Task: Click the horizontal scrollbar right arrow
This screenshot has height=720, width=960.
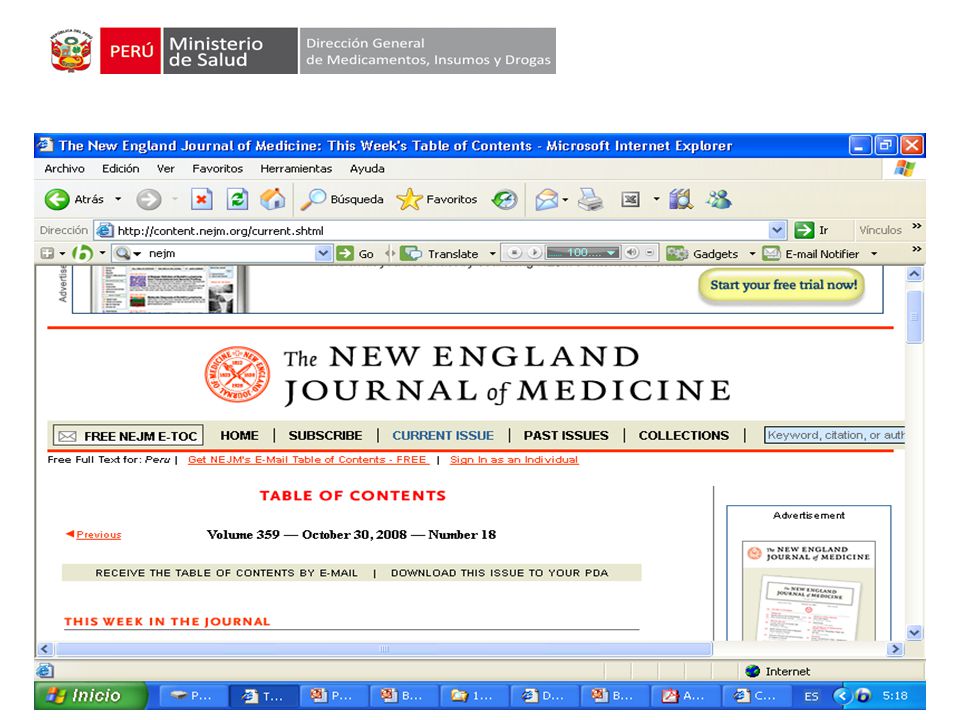Action: (x=896, y=649)
